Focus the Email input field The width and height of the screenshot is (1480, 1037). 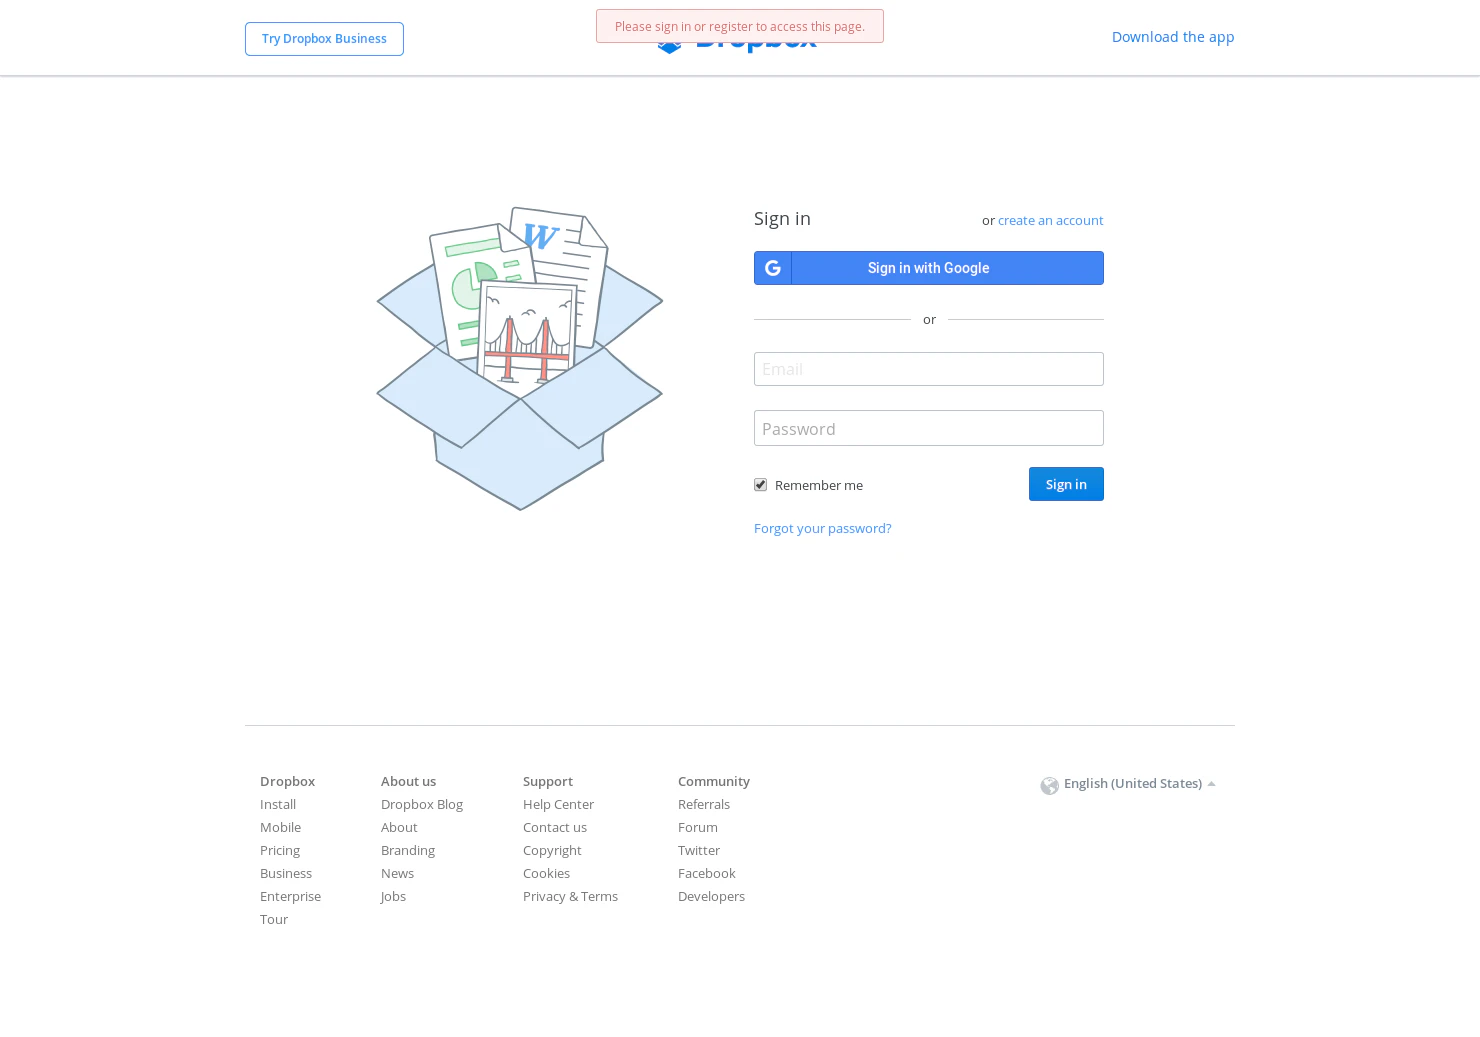(x=929, y=369)
